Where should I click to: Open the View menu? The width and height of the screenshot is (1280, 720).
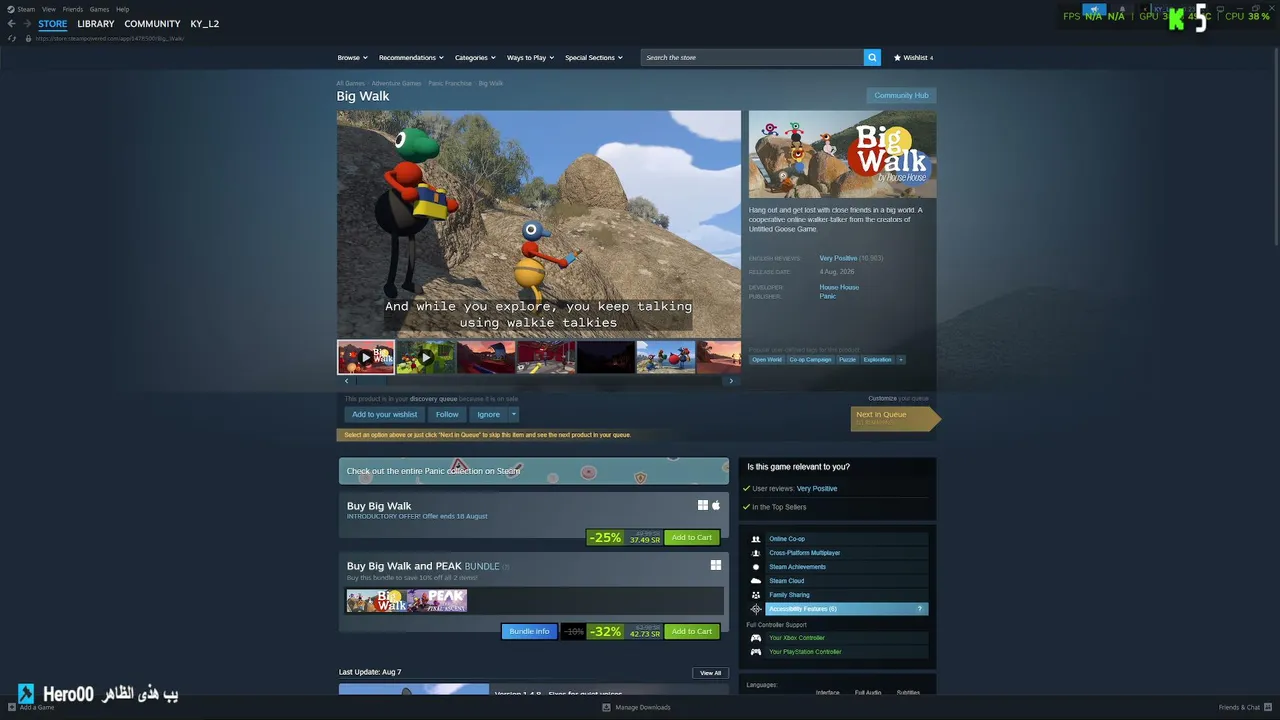click(48, 9)
